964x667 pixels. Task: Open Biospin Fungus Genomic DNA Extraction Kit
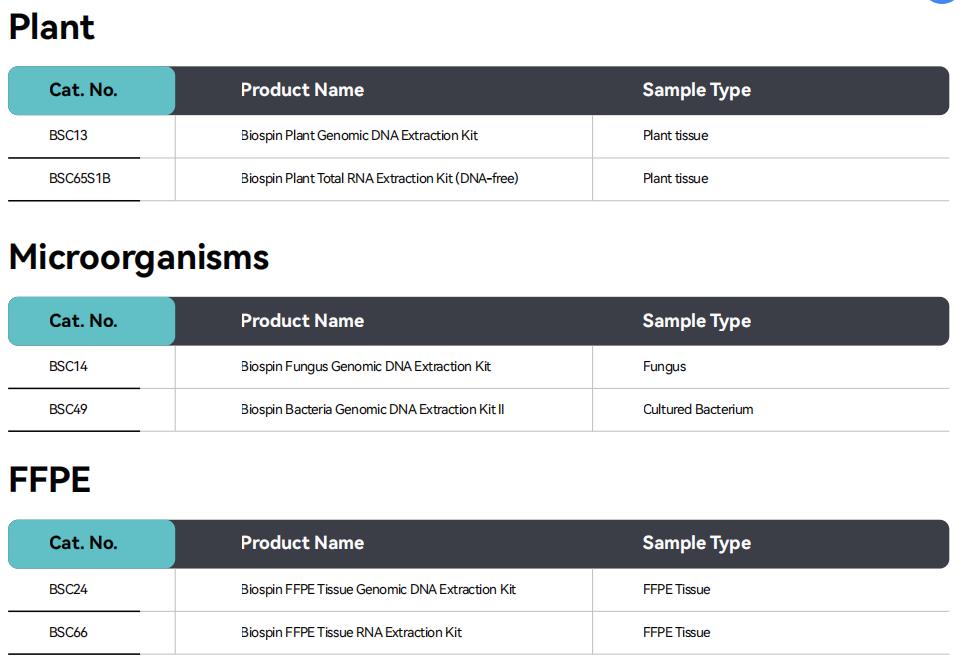[366, 367]
